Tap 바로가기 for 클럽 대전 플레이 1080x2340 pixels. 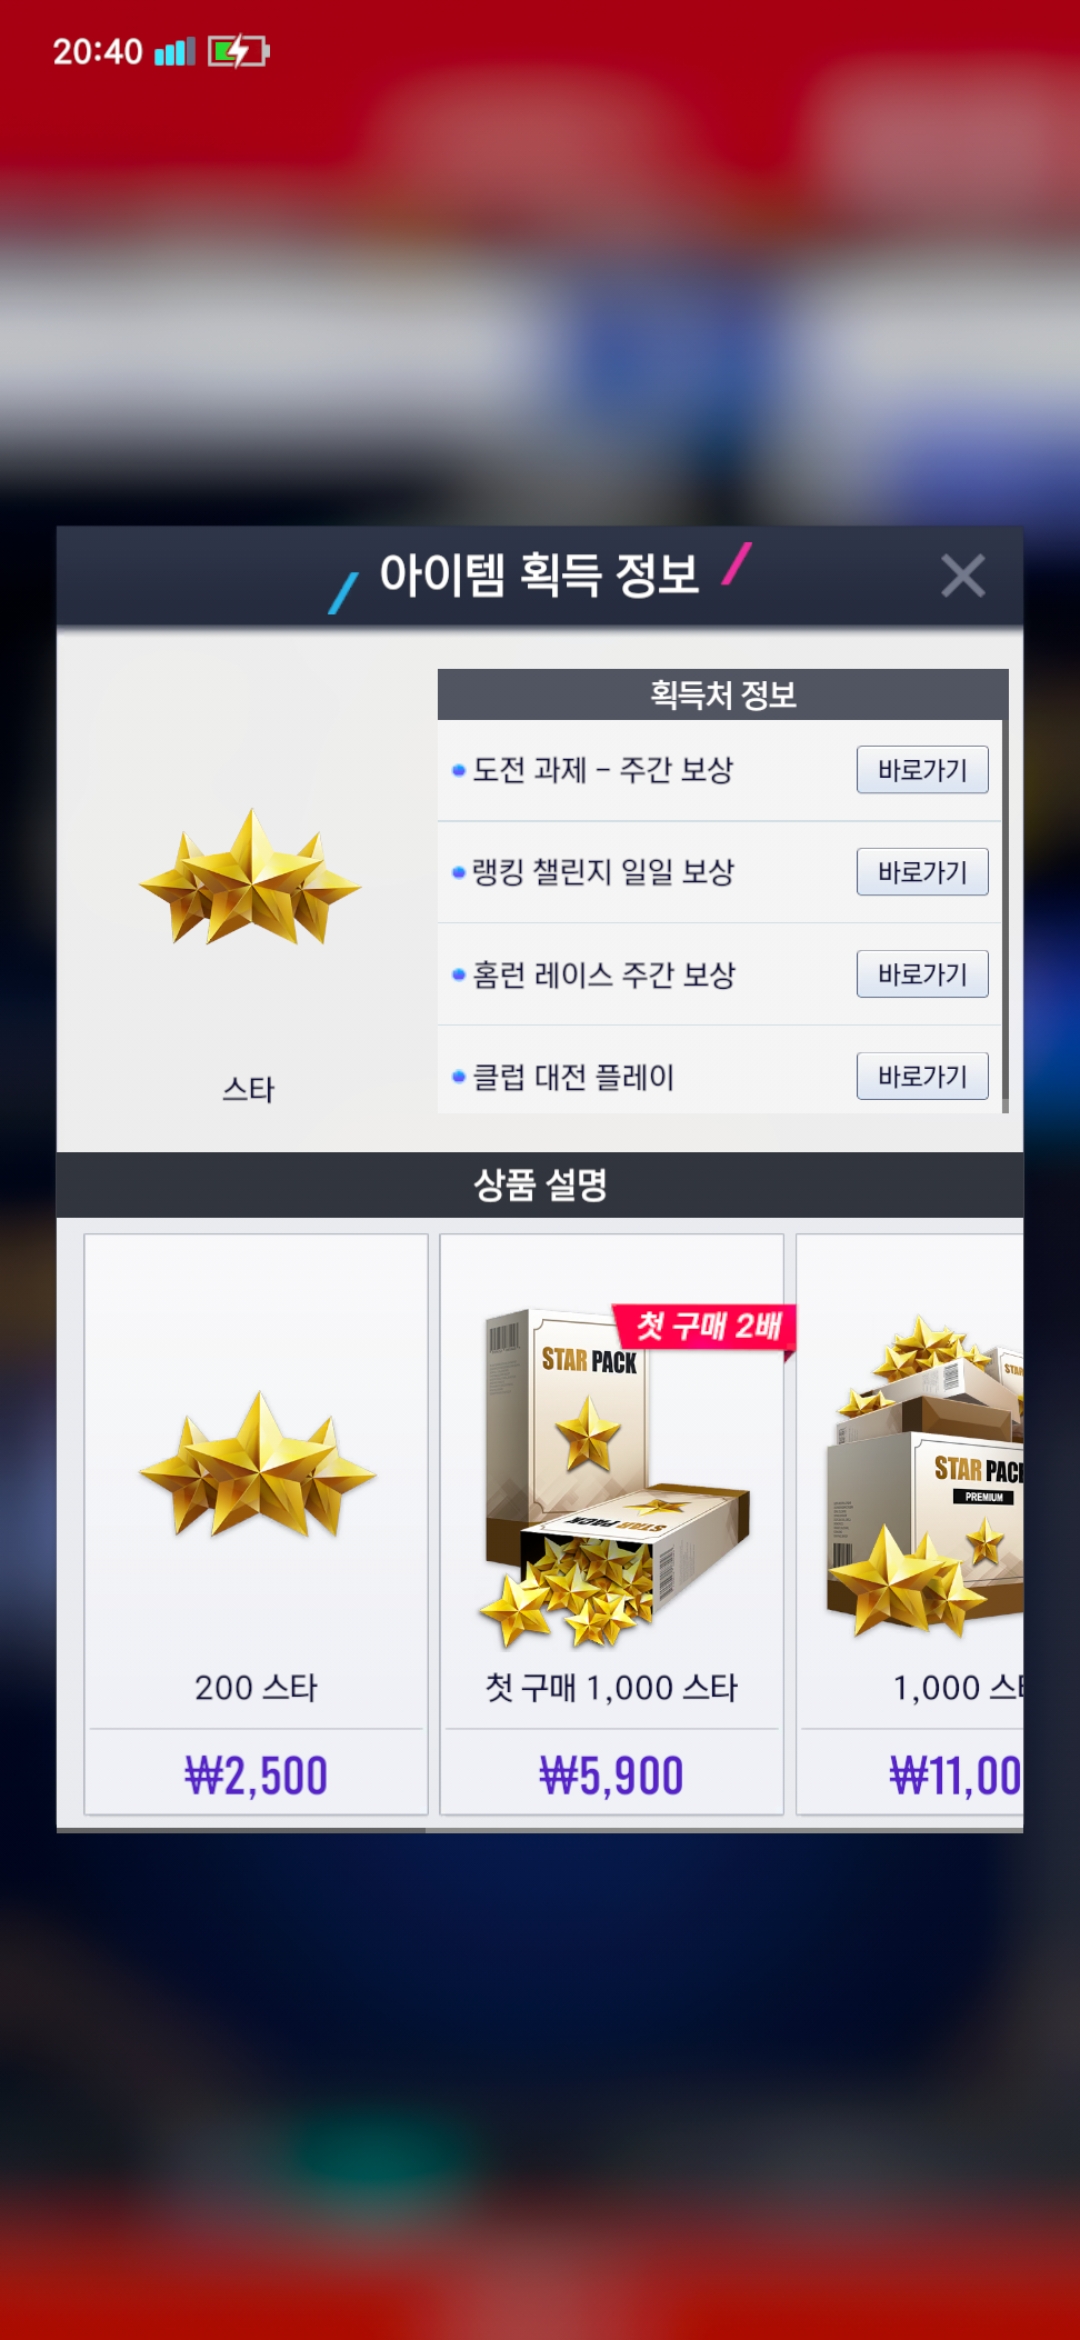pyautogui.click(x=922, y=1076)
